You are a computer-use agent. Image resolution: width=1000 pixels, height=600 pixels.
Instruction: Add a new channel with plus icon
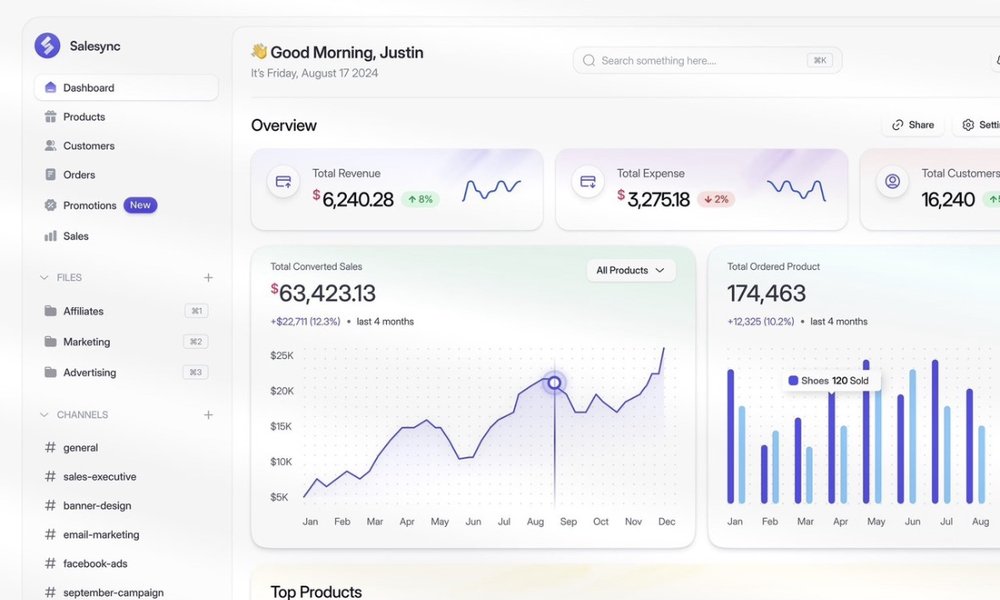point(208,414)
